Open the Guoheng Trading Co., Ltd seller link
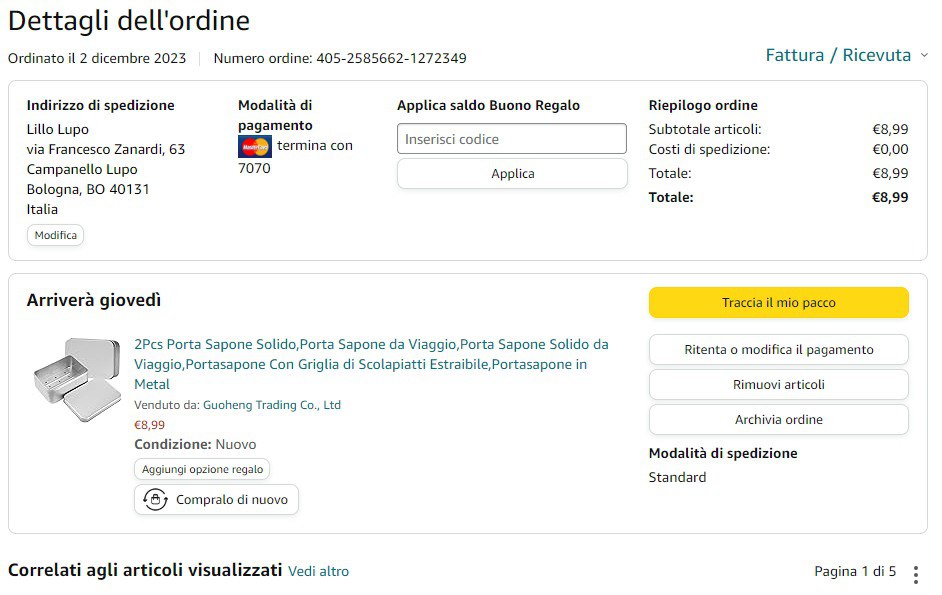The height and width of the screenshot is (595, 942). [x=272, y=405]
